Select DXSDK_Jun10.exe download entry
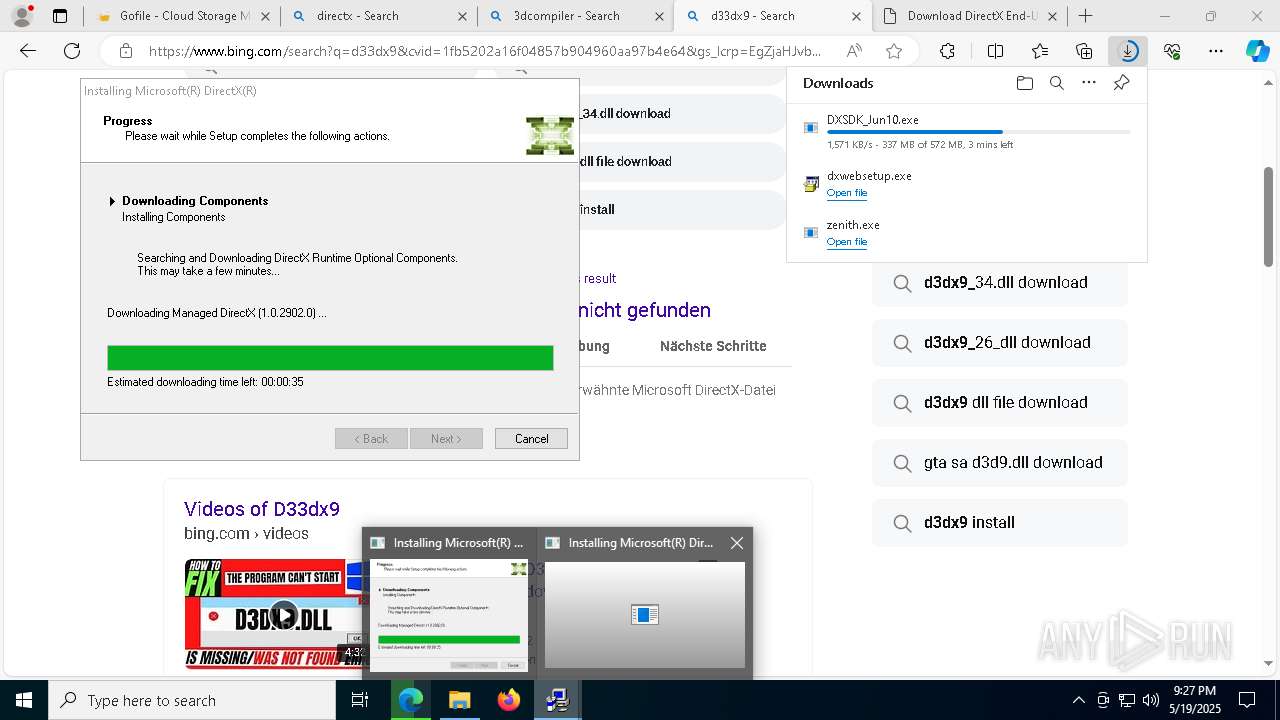Screen dimensions: 1280x720 click(967, 131)
